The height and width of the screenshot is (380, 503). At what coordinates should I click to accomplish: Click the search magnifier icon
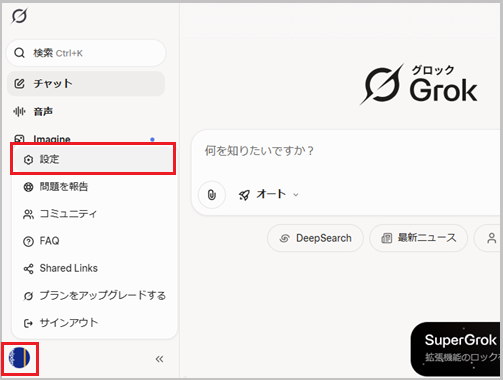19,53
